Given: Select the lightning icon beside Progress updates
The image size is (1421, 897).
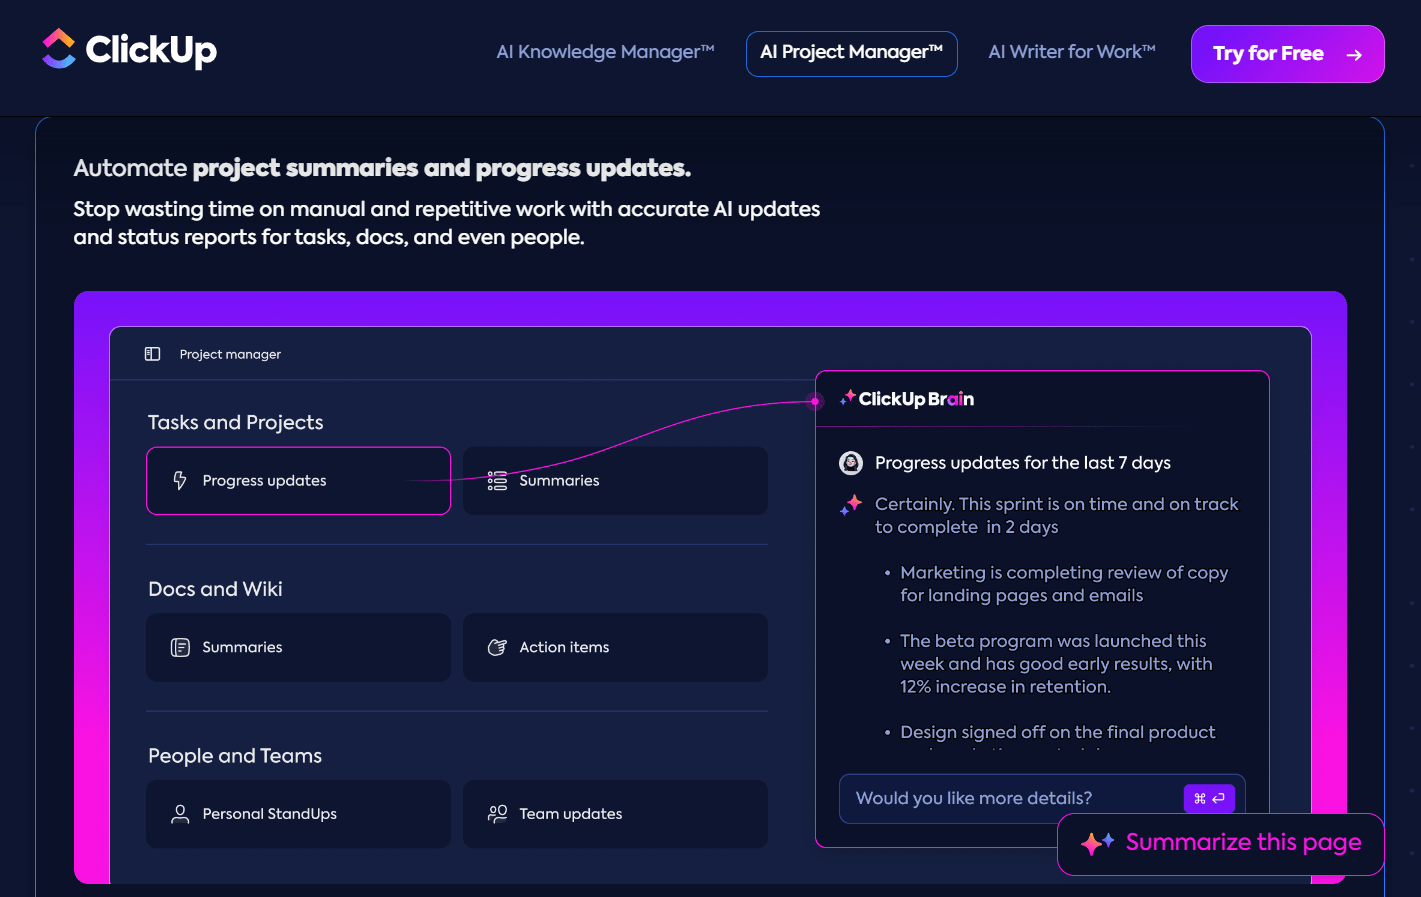Looking at the screenshot, I should coord(180,481).
